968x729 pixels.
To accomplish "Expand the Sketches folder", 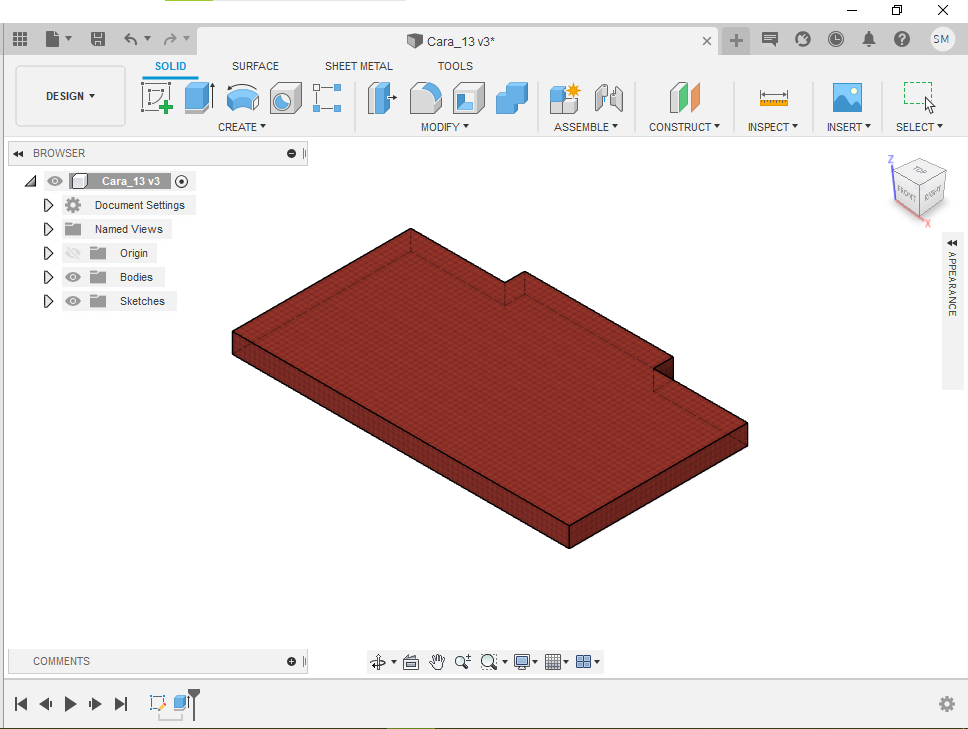I will tap(48, 301).
